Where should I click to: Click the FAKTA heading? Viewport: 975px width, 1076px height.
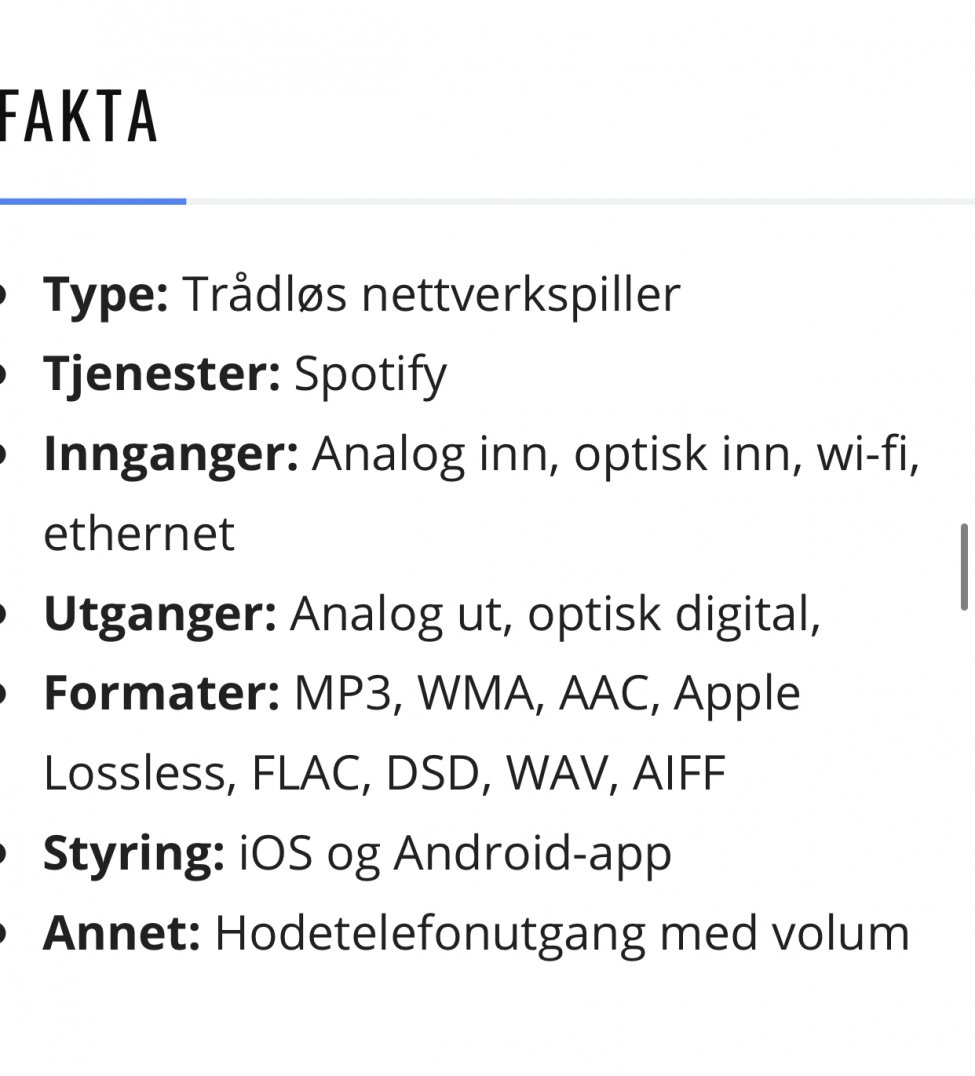(78, 117)
